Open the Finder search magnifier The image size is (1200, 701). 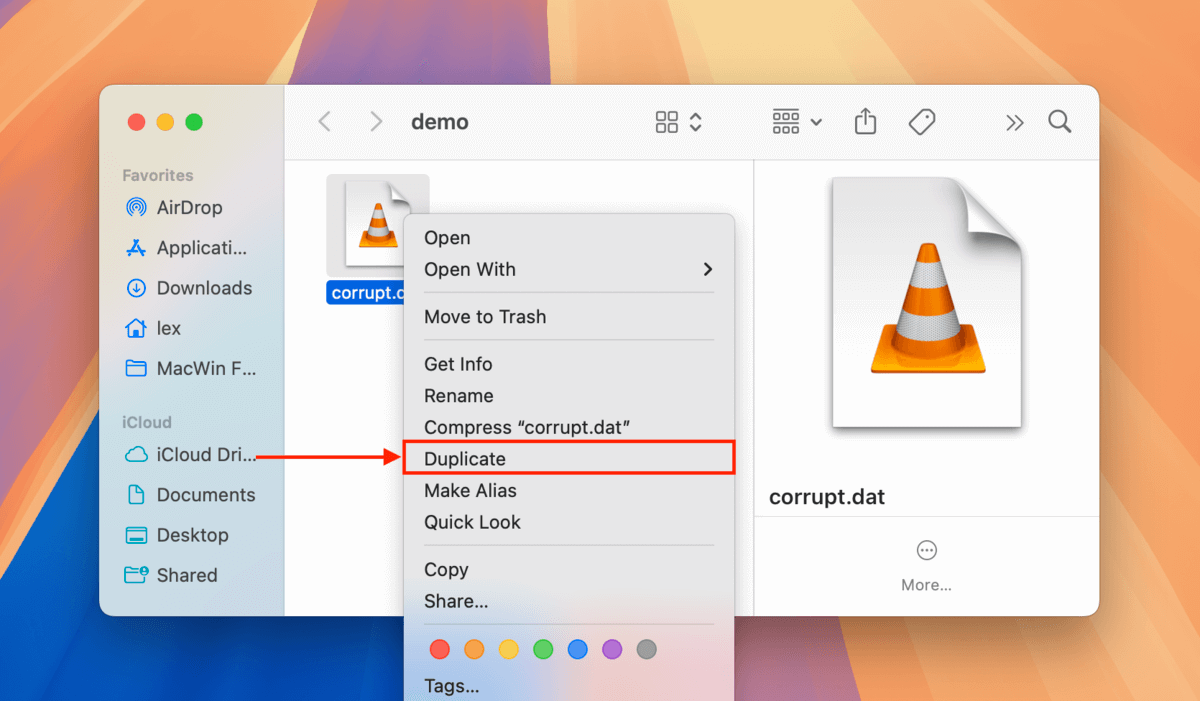(x=1060, y=122)
